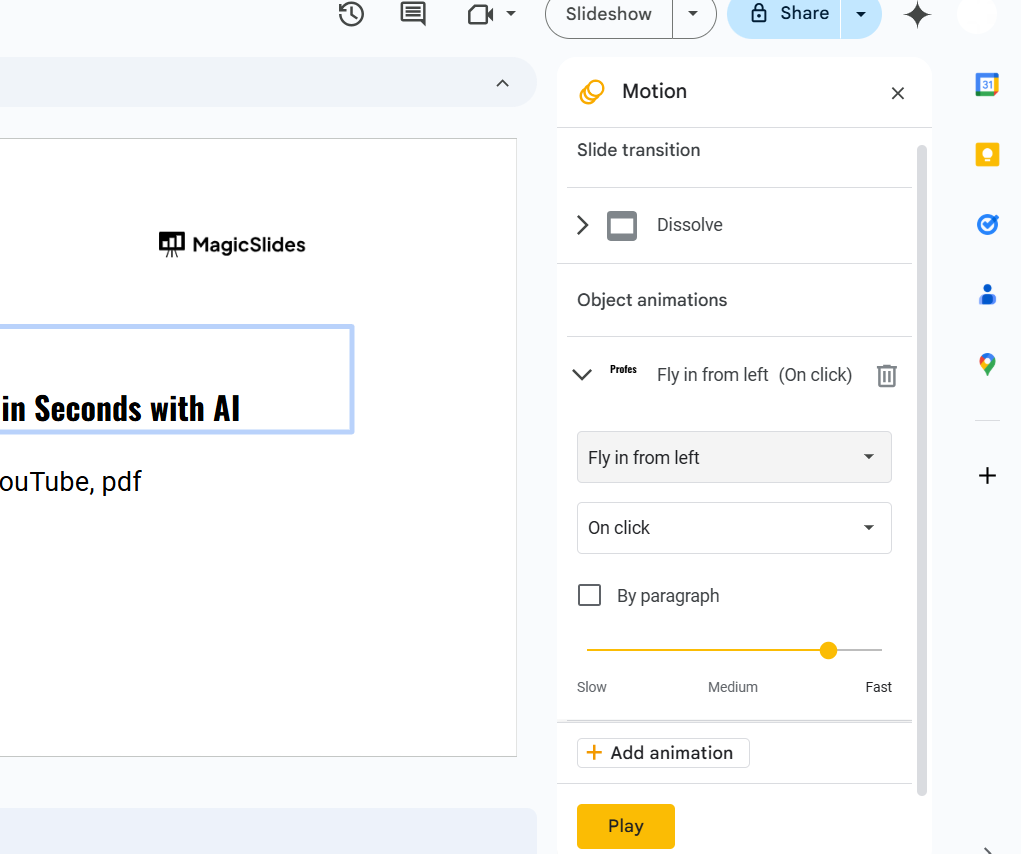The image size is (1021, 854).
Task: Open Google Tasks sidebar icon
Action: coord(987,224)
